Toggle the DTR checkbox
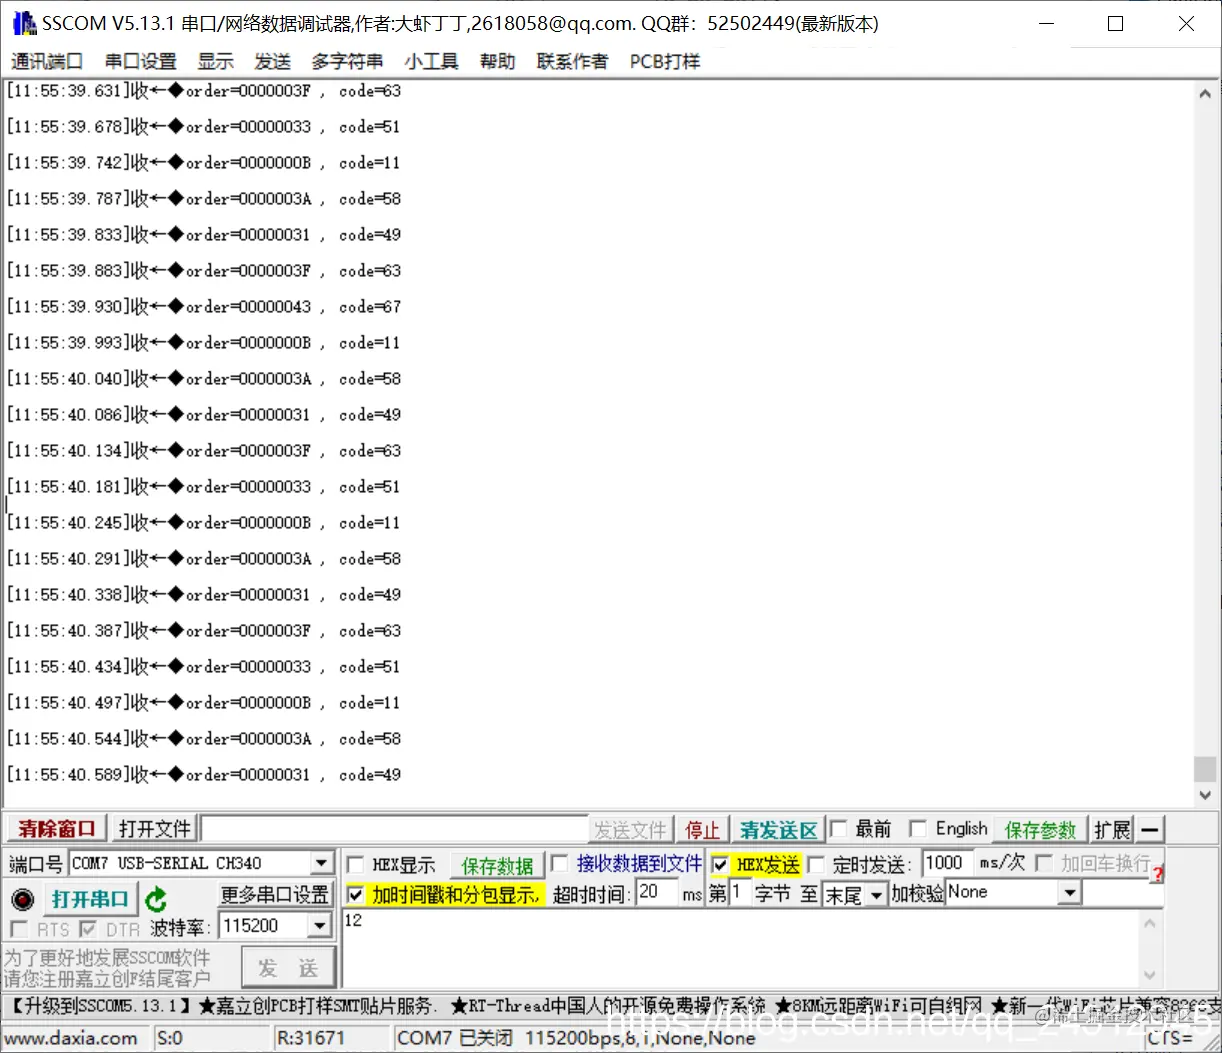This screenshot has height=1053, width=1222. click(x=88, y=929)
